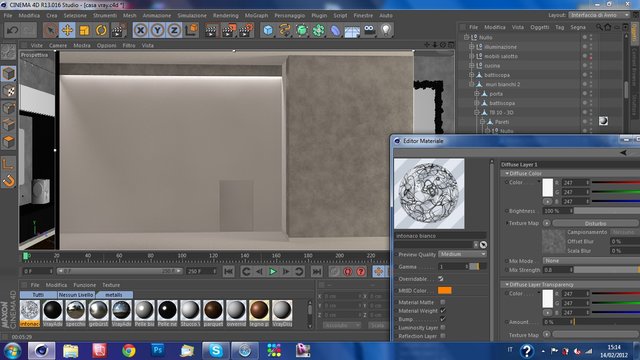Select the Rotate tool icon

pyautogui.click(x=101, y=30)
